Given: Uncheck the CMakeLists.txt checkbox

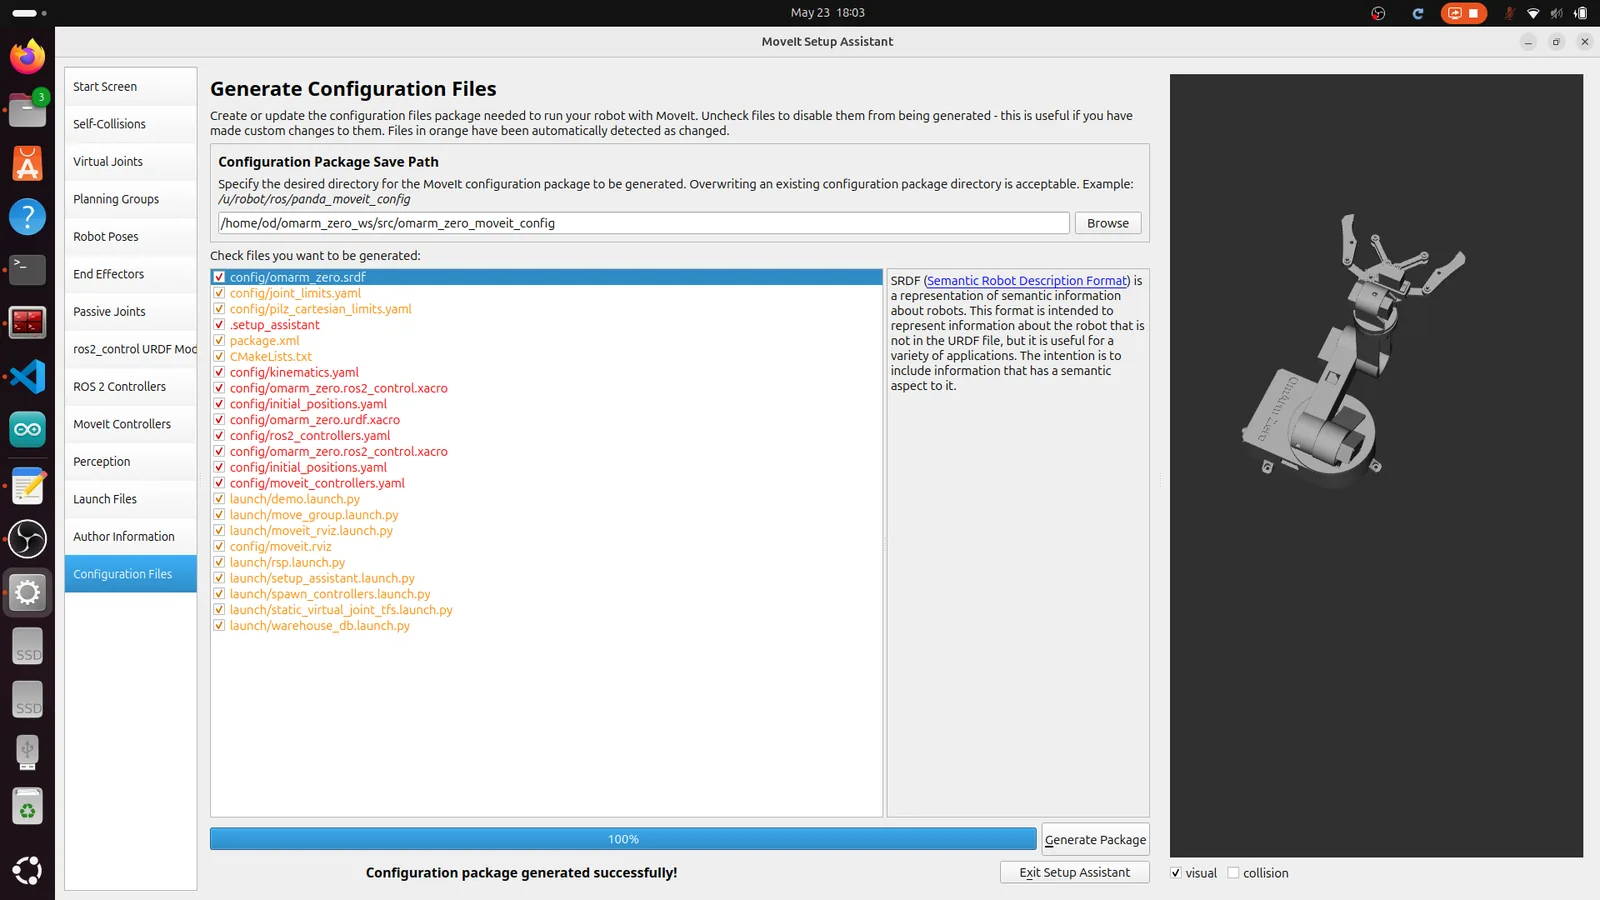Looking at the screenshot, I should [x=219, y=356].
